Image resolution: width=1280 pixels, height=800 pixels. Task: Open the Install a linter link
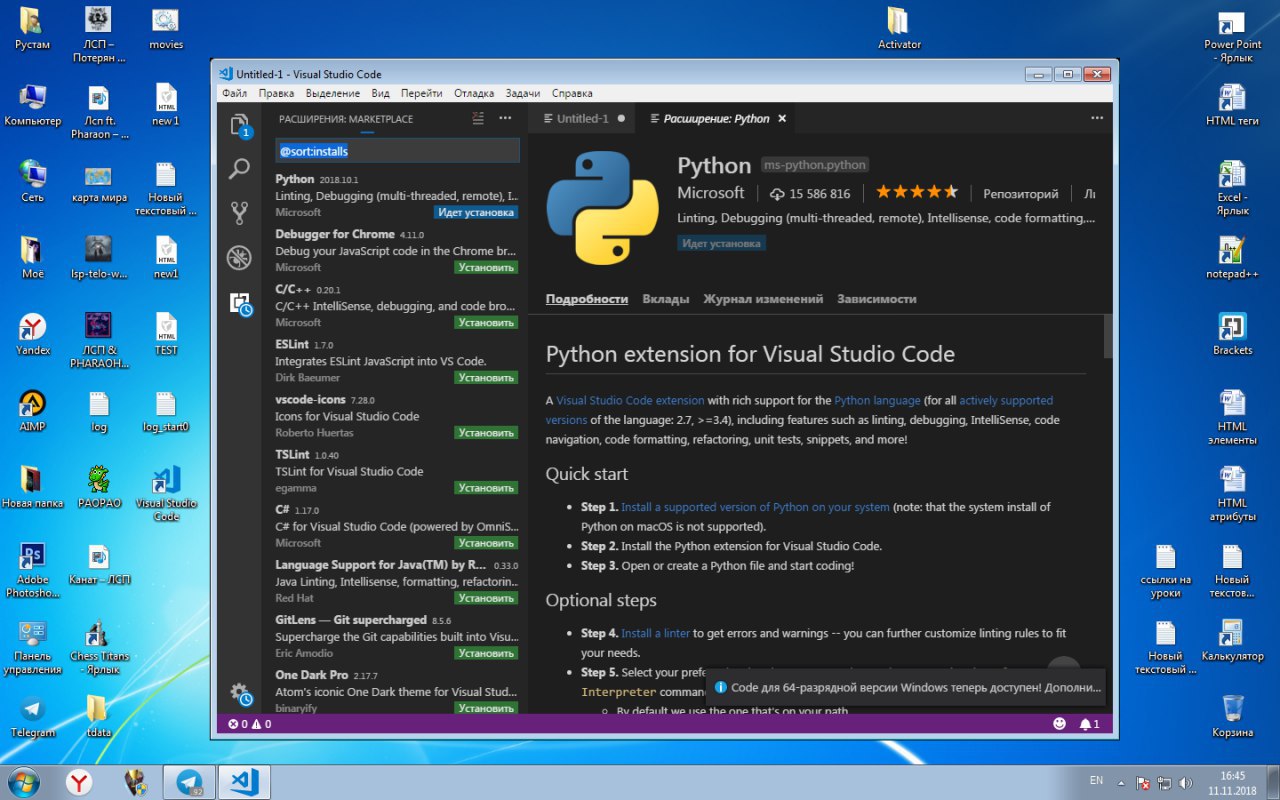point(655,633)
